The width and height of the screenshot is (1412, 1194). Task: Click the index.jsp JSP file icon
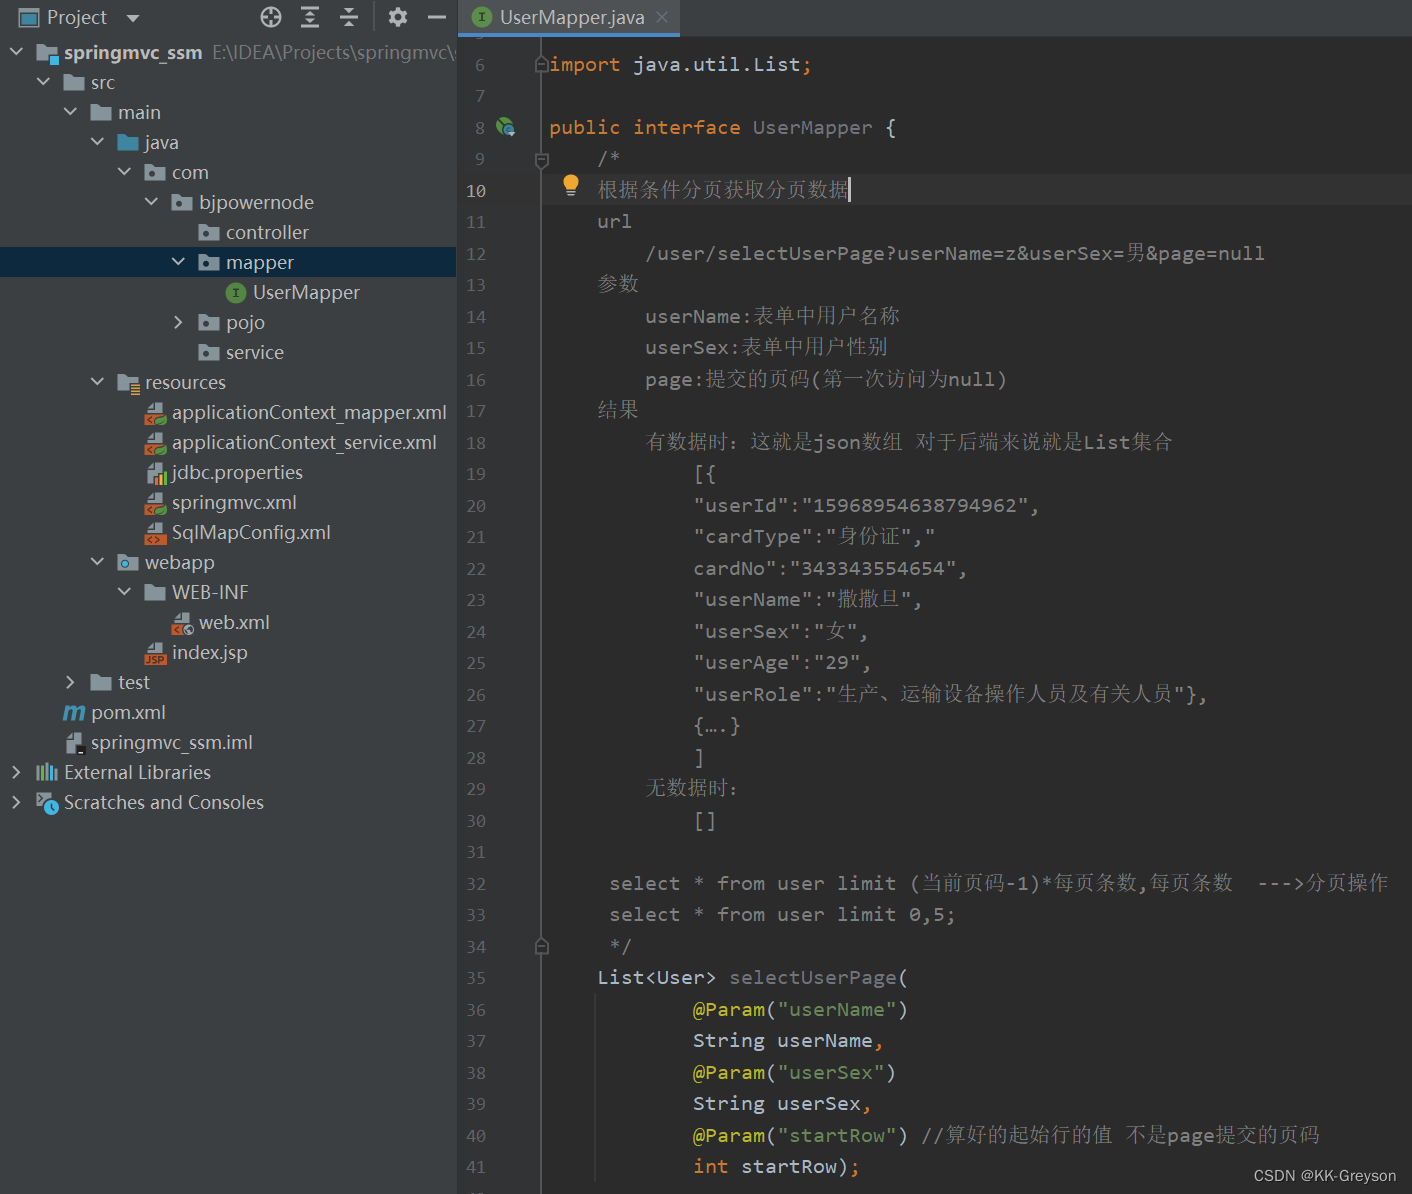point(155,653)
